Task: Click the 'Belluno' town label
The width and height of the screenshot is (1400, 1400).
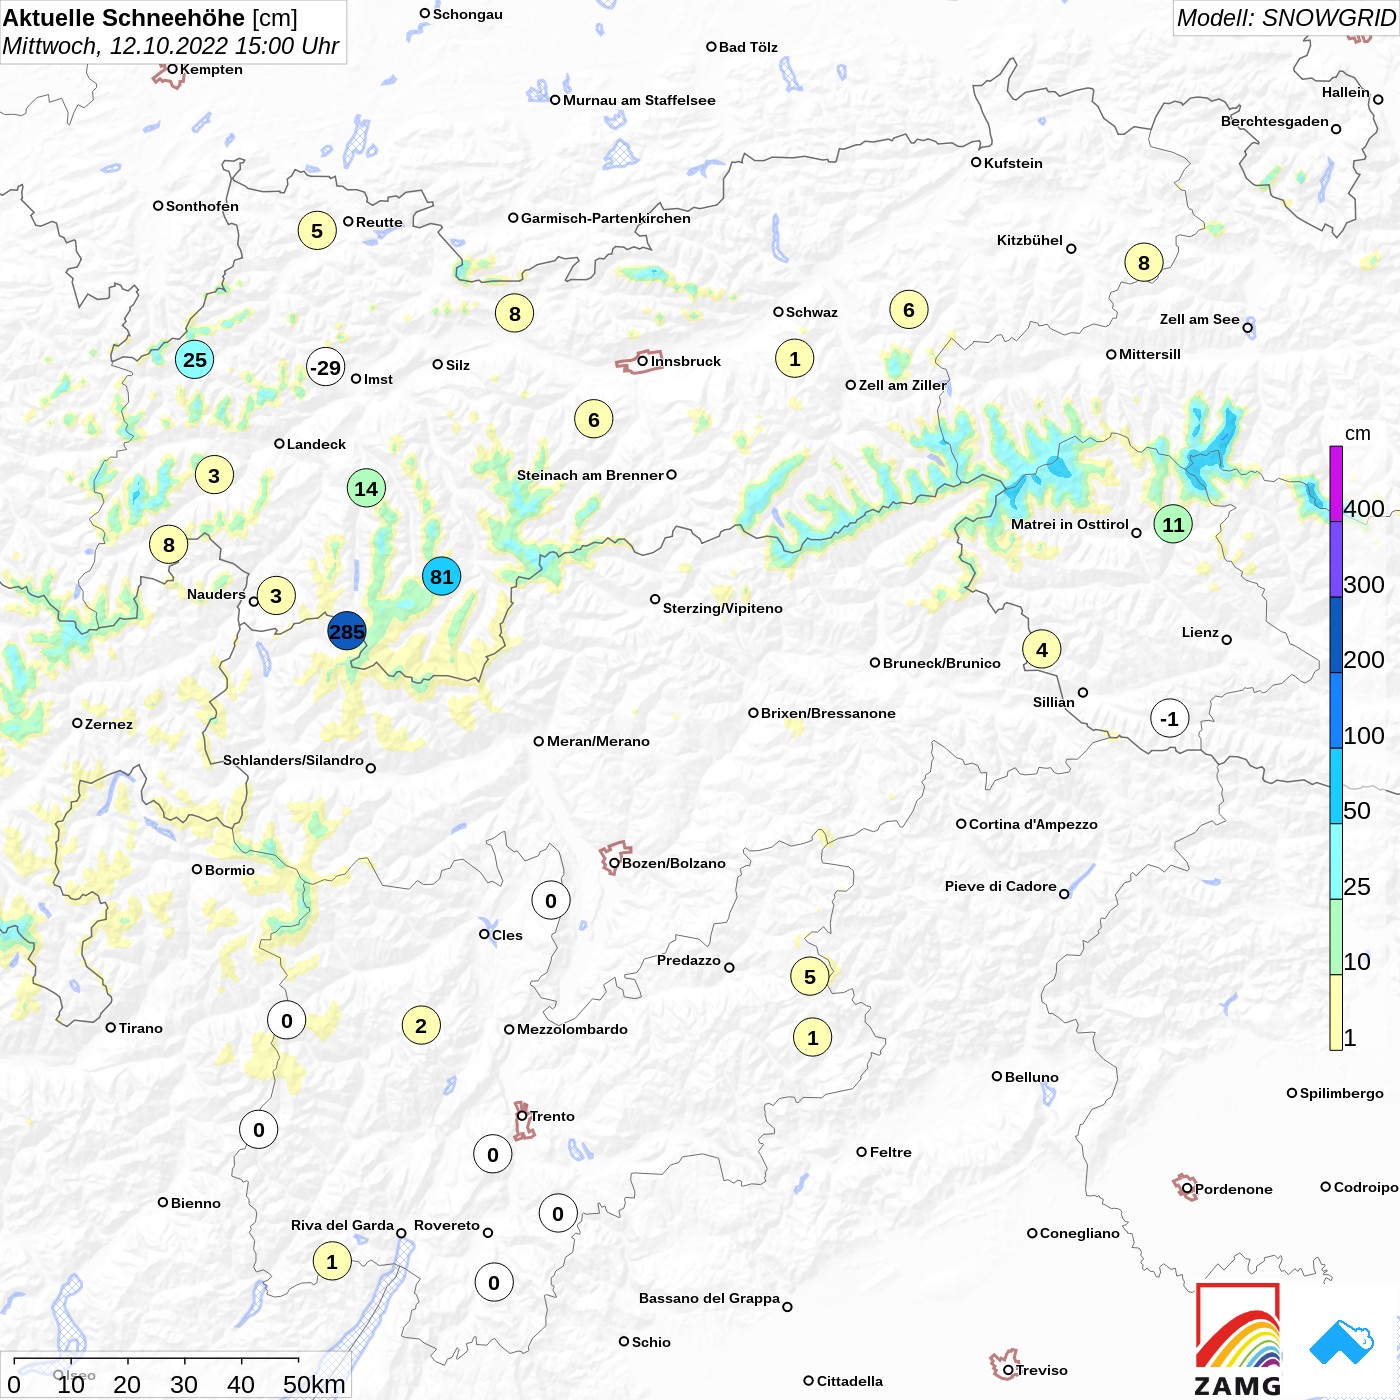Action: click(x=1031, y=1077)
